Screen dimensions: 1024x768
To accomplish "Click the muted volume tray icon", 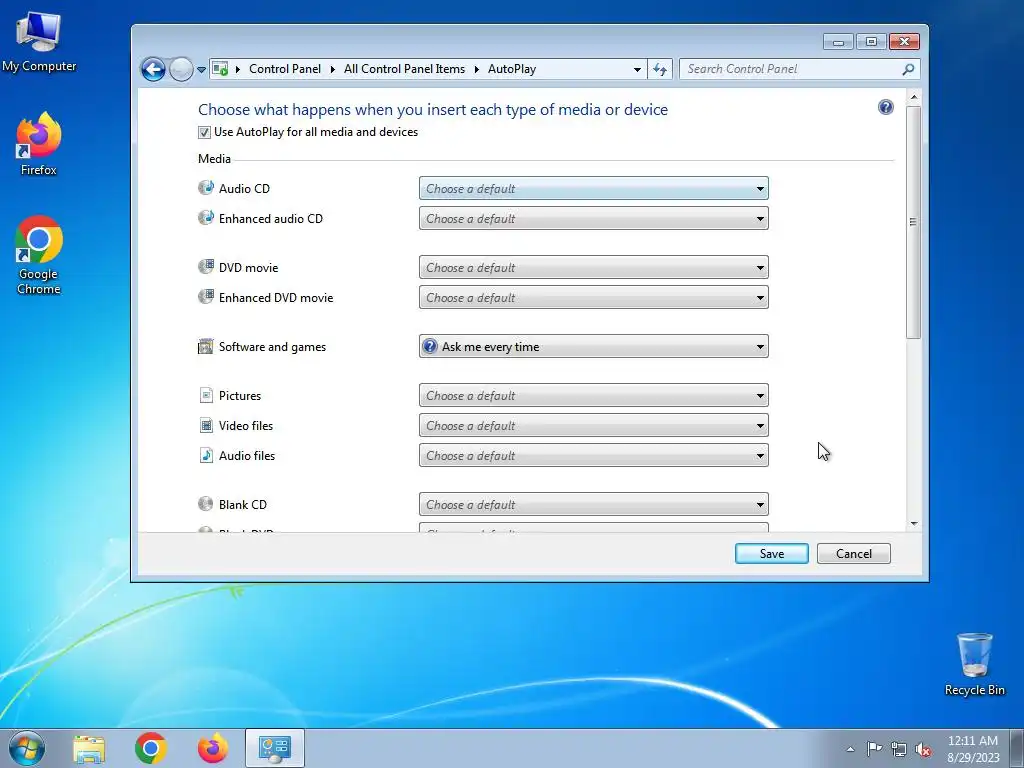I will click(x=923, y=749).
